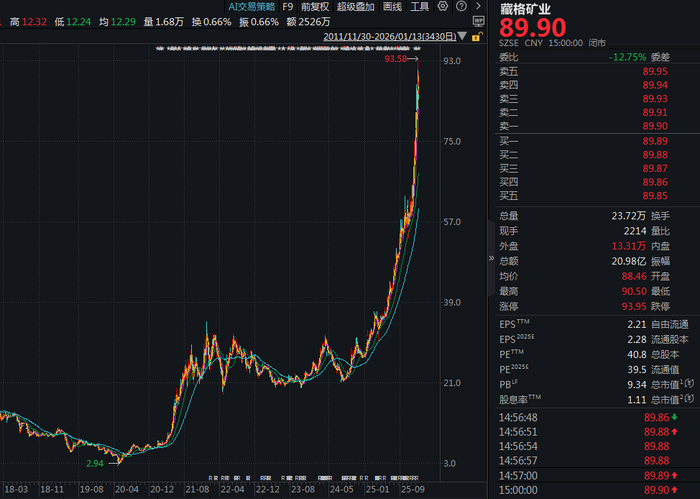Open the 画线 drawing tools menu
This screenshot has width=700, height=499.
tap(392, 7)
